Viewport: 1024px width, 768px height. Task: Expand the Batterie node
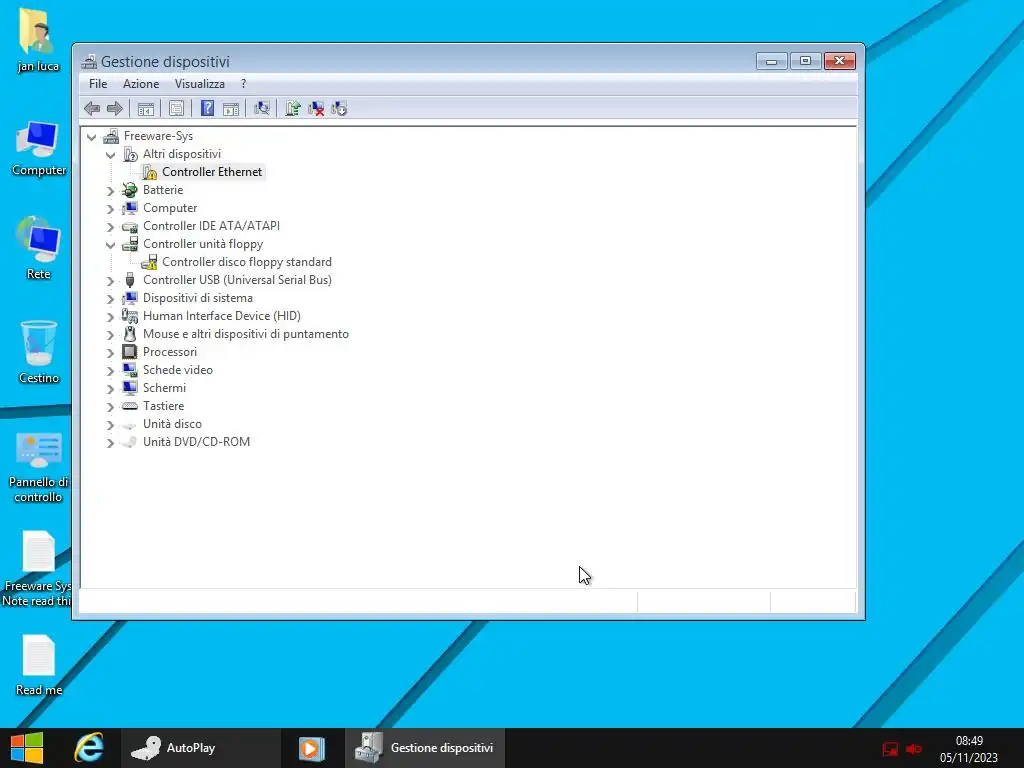[x=110, y=191]
